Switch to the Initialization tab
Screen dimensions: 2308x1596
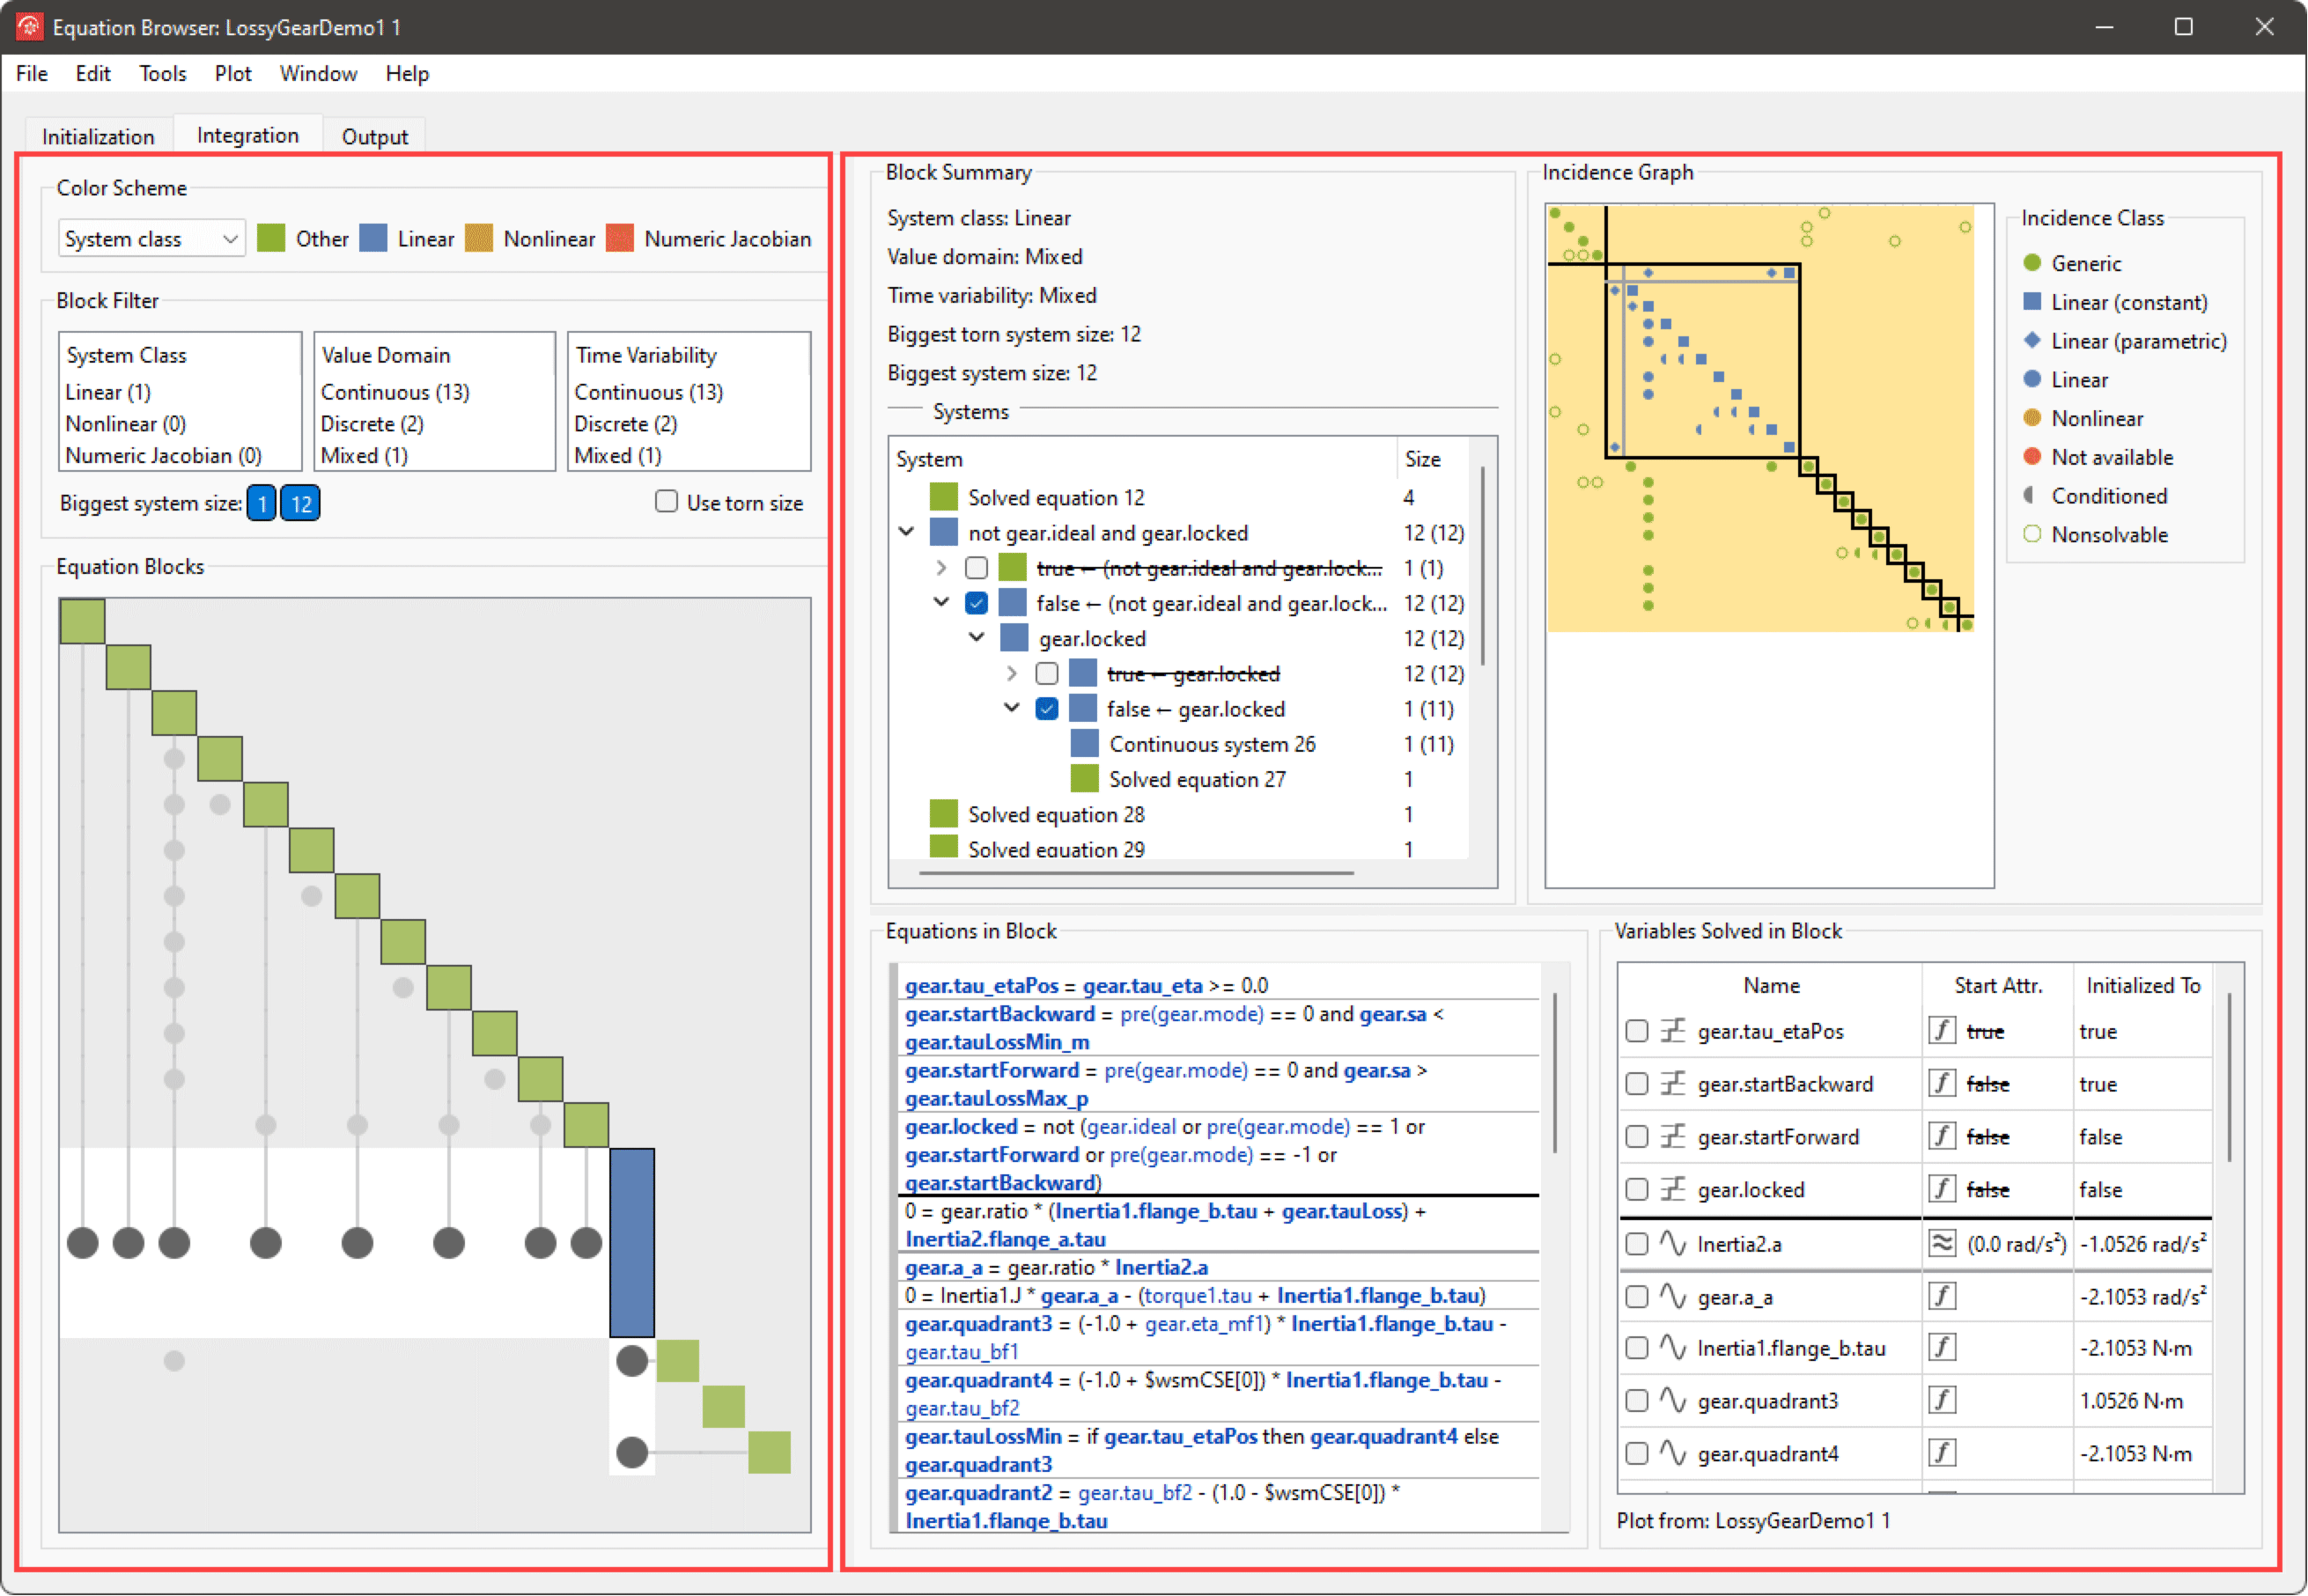point(97,136)
